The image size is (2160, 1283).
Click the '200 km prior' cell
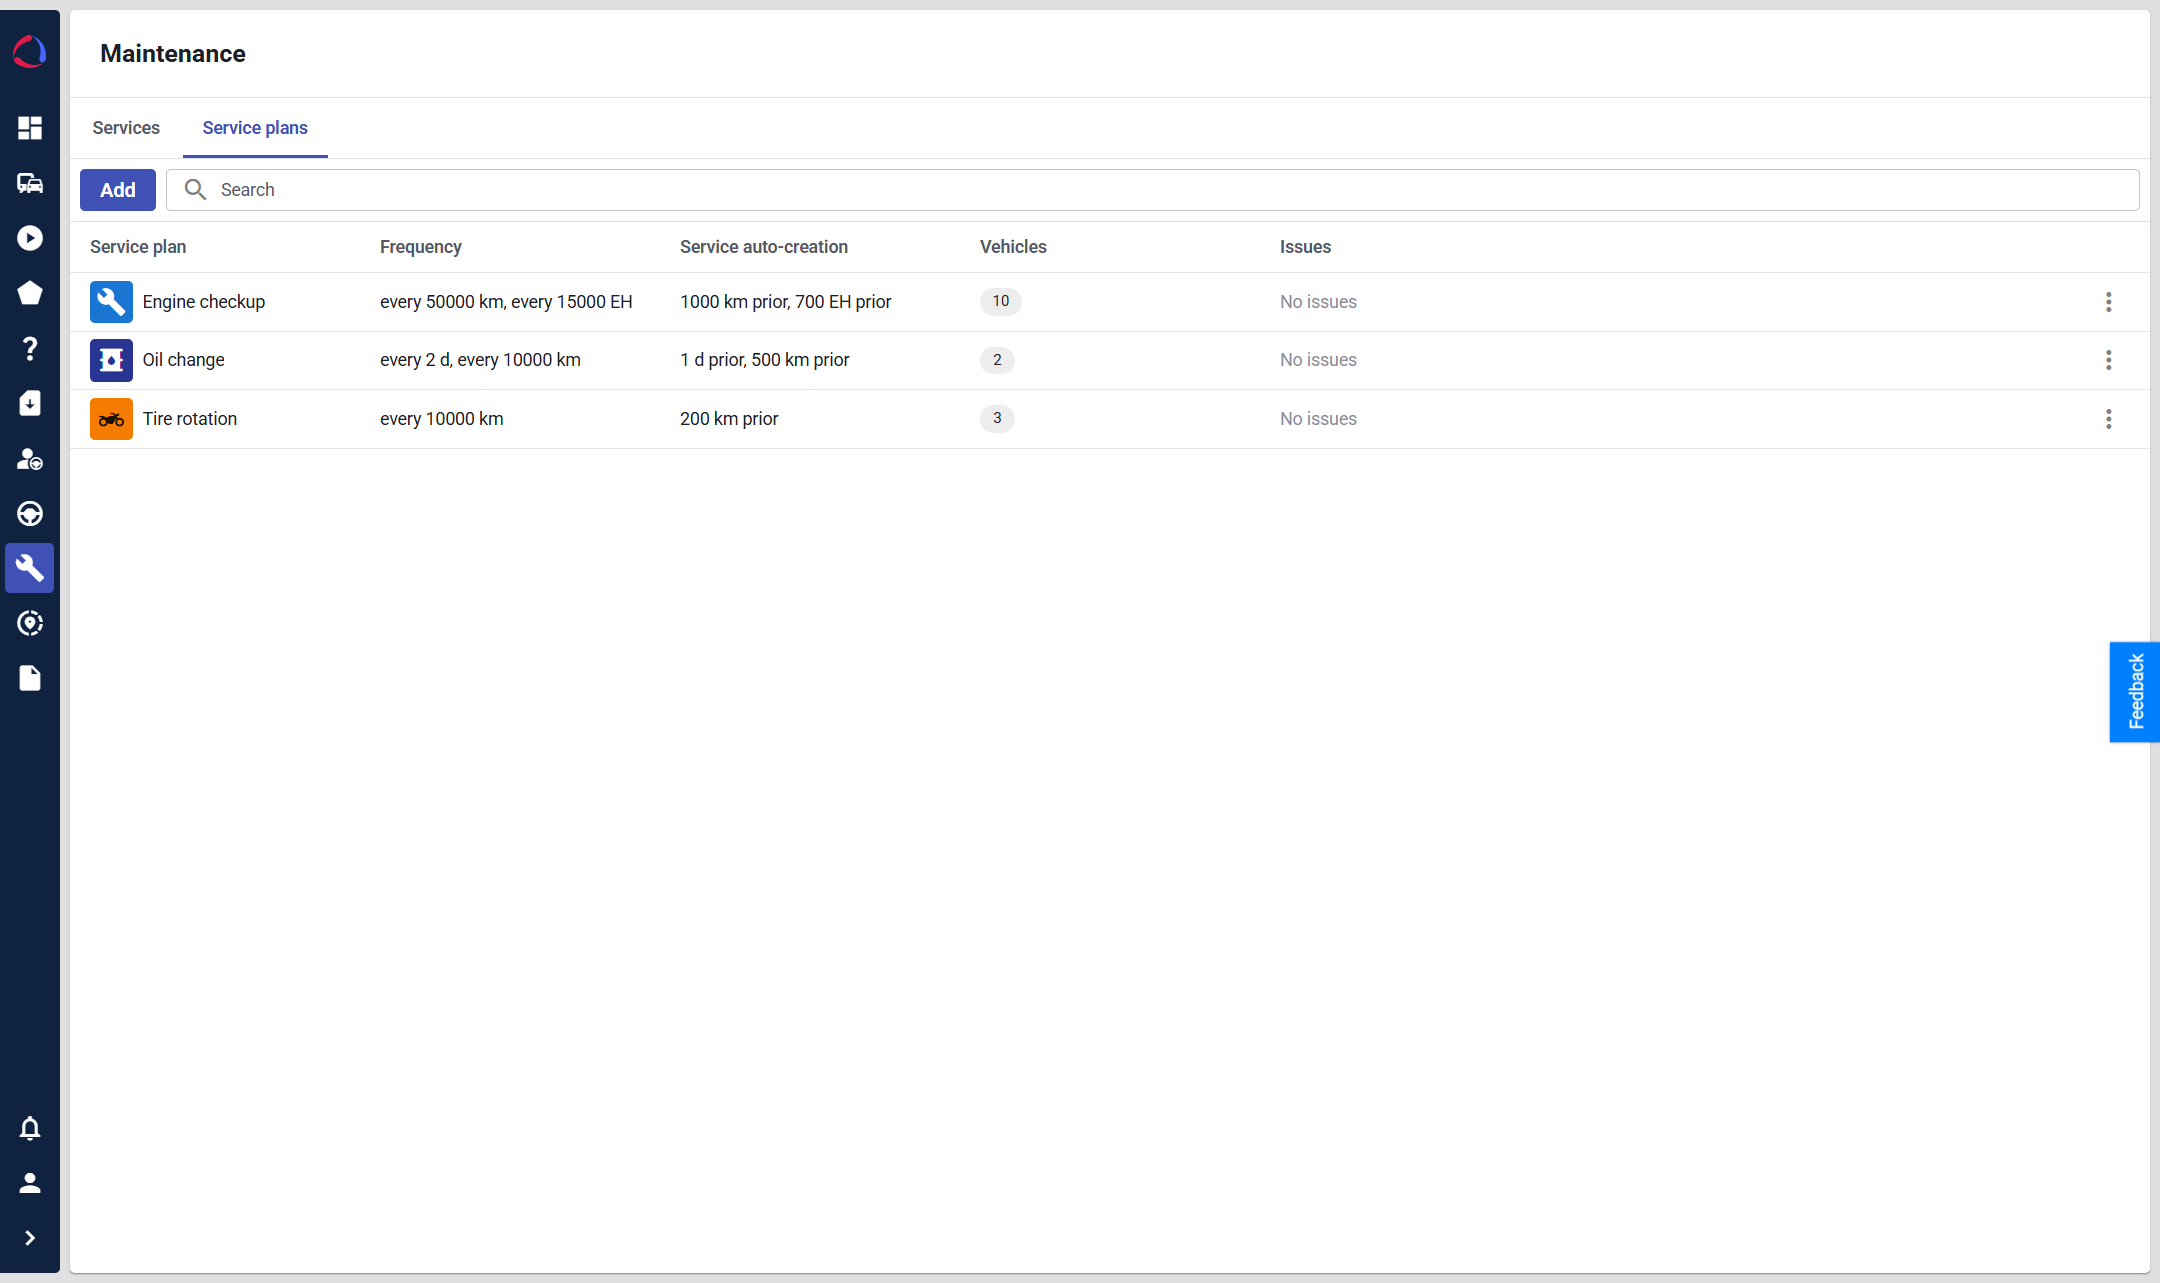tap(729, 419)
